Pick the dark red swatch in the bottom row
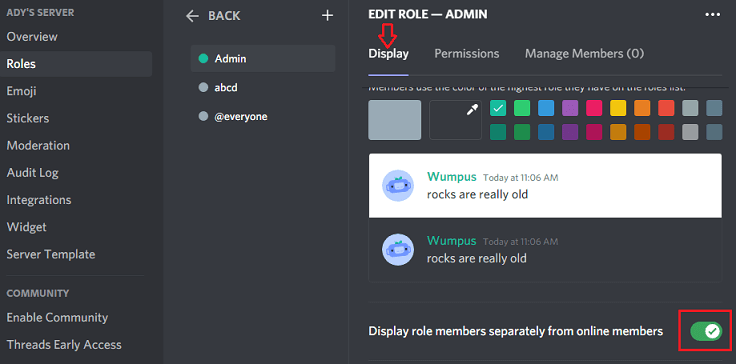This screenshot has width=736, height=364. point(666,132)
